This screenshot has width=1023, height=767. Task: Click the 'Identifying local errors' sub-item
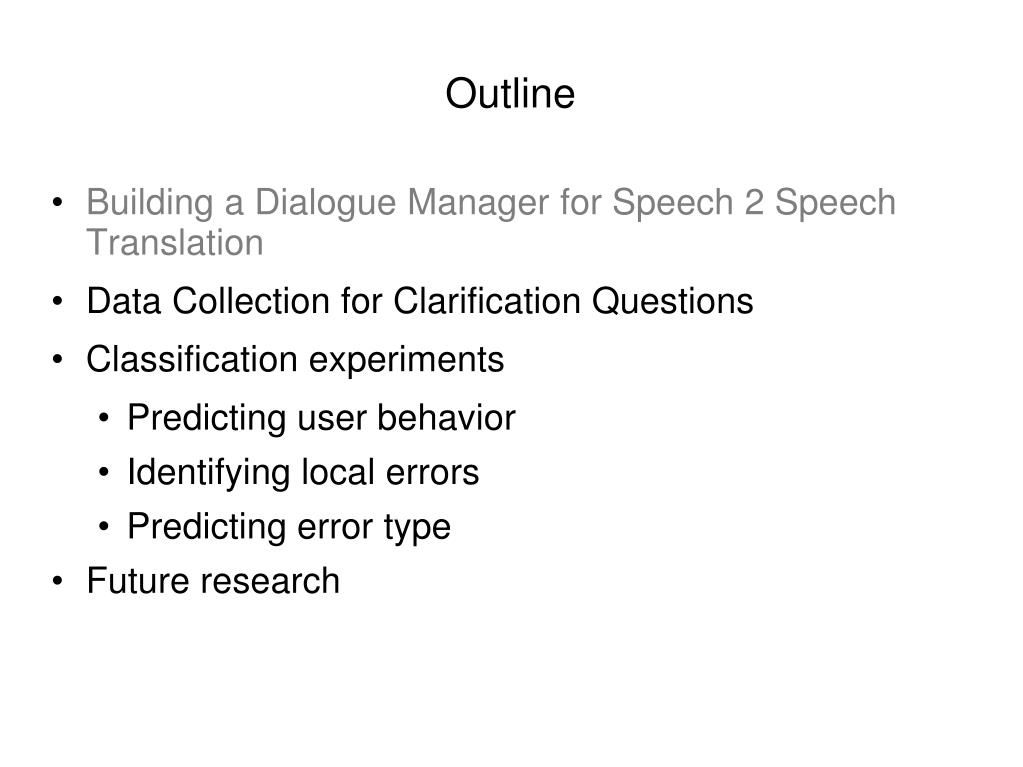[303, 472]
